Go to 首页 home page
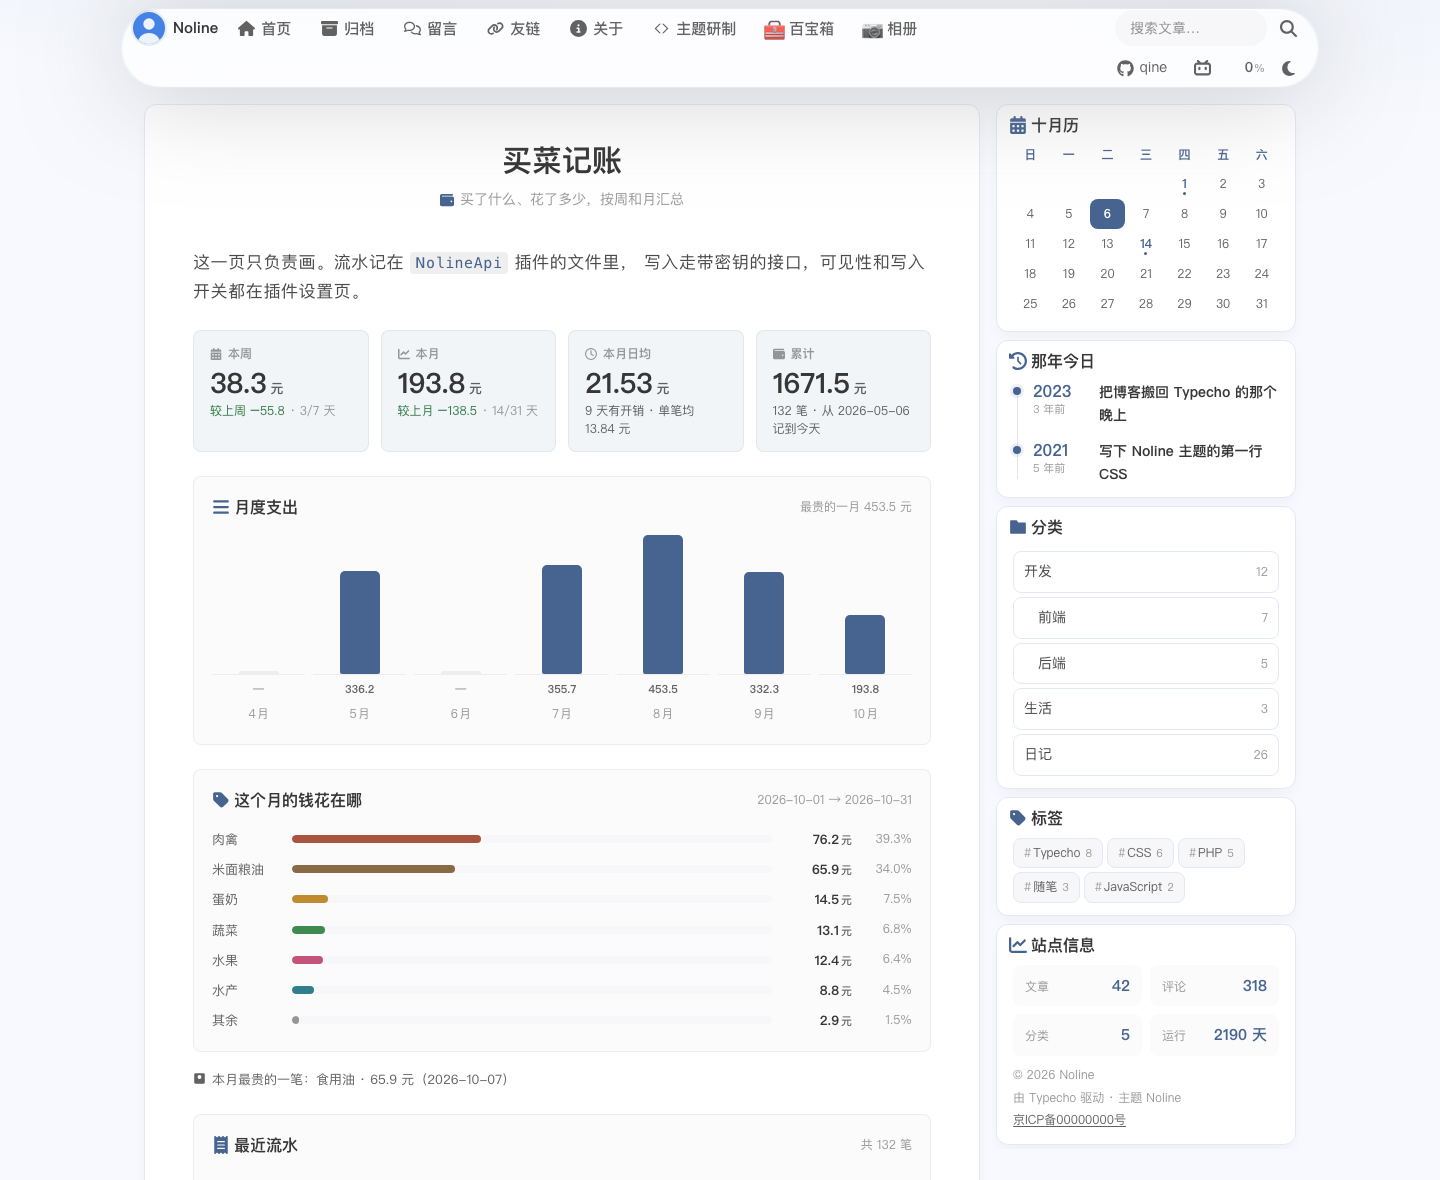1440x1180 pixels. pos(264,29)
